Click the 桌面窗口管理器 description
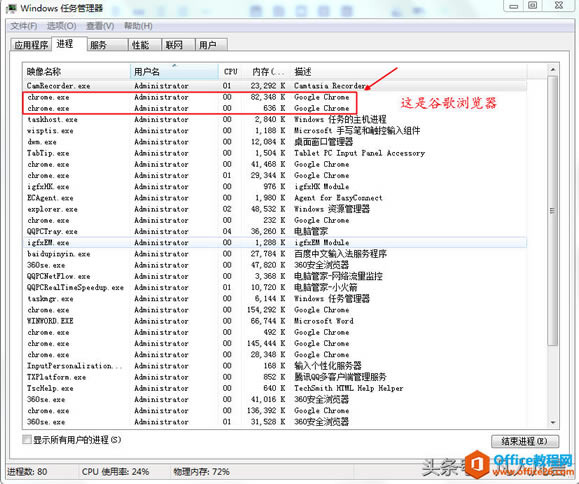Screen dimensions: 579x484 (323, 142)
